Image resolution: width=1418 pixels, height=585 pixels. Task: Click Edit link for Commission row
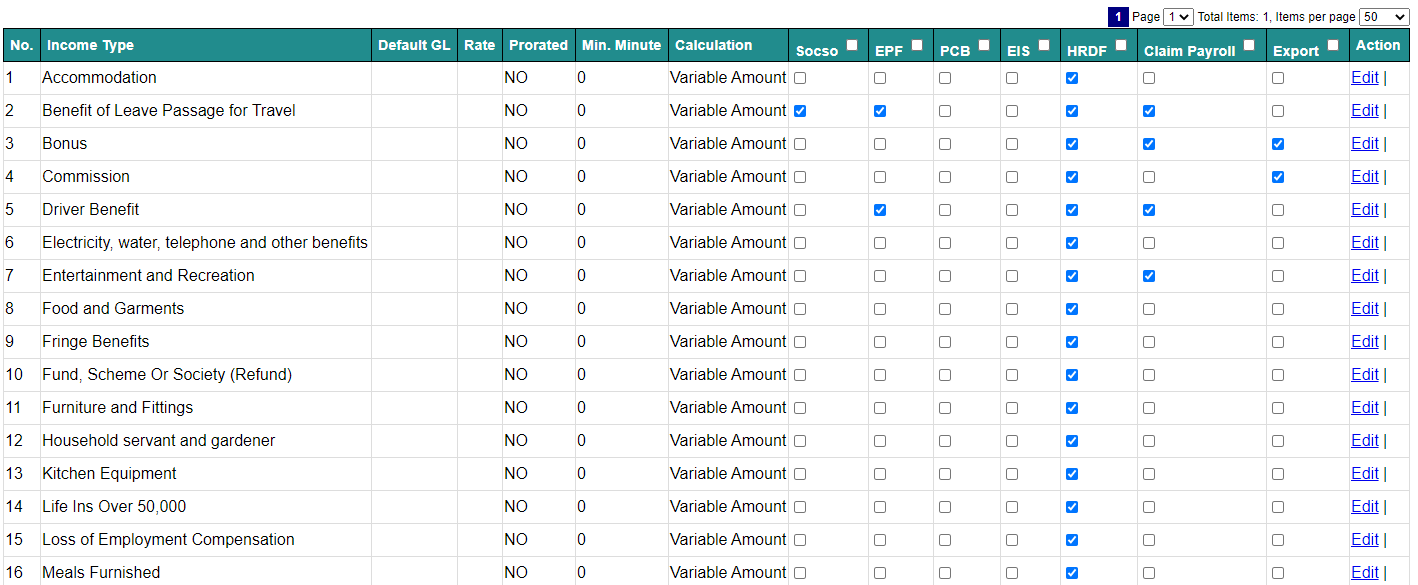(1364, 176)
